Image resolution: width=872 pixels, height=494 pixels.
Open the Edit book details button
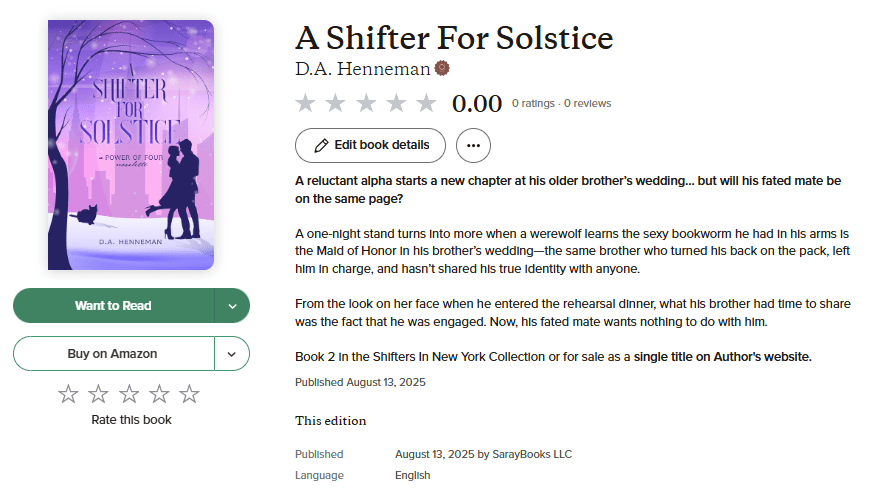point(370,145)
